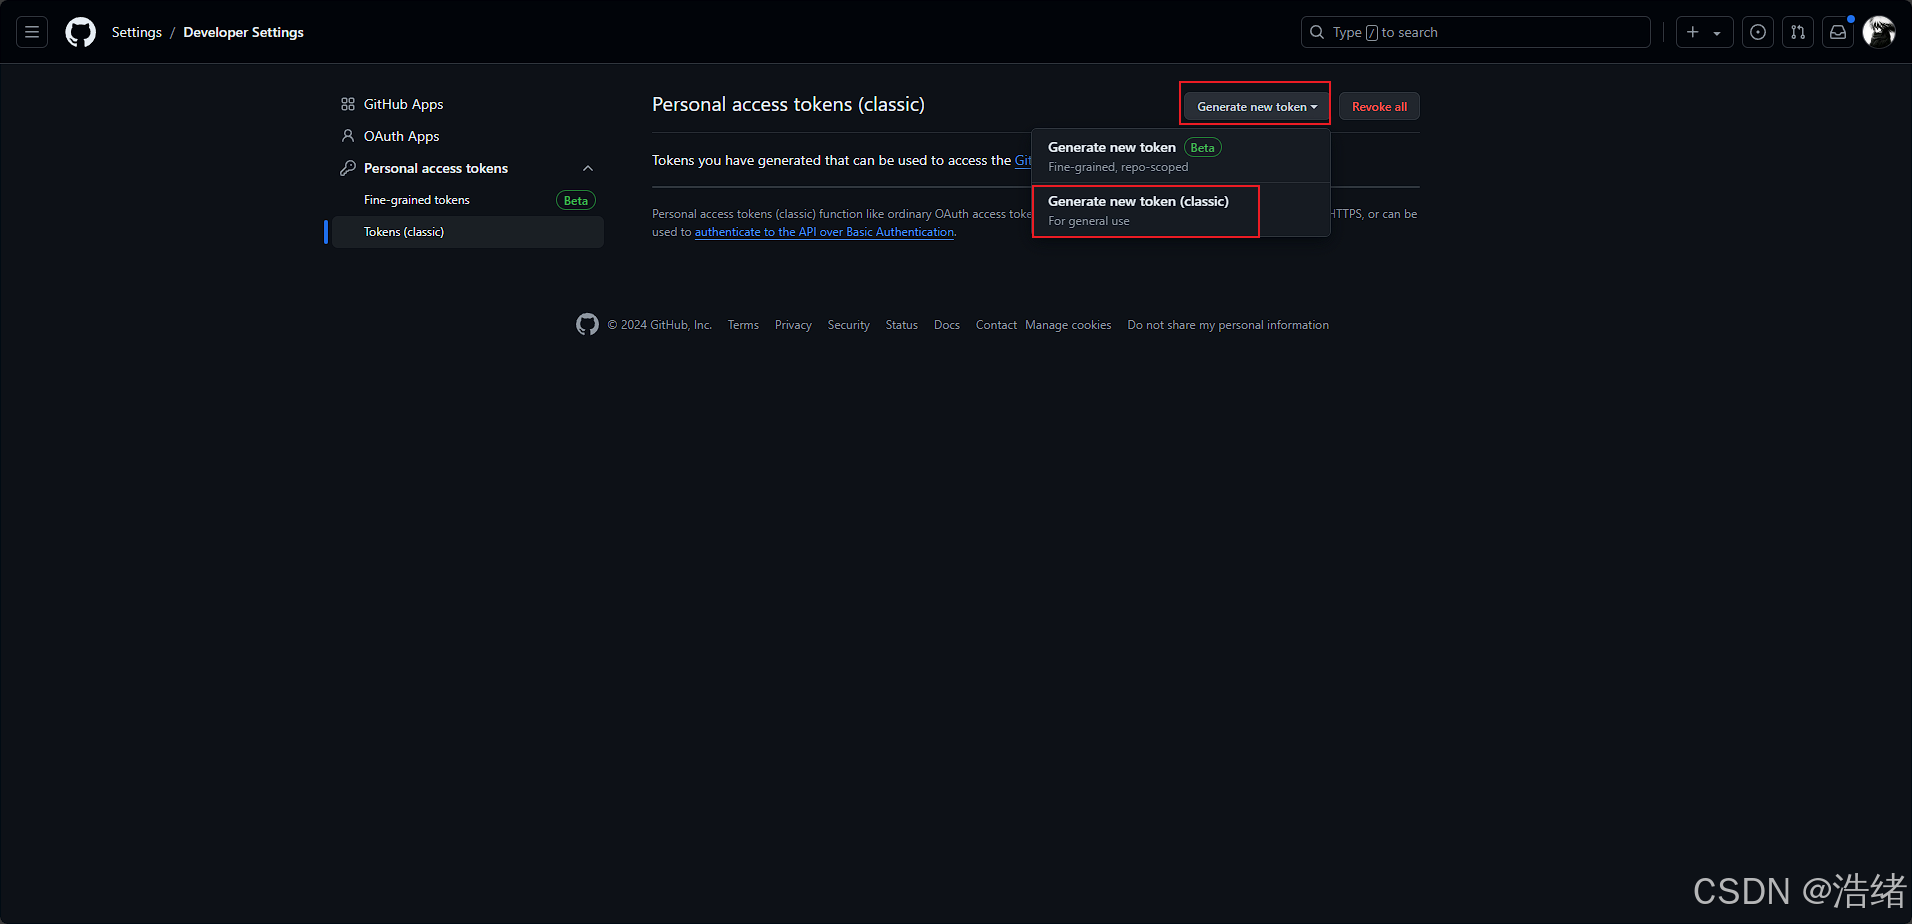
Task: Click the Settings breadcrumb link
Action: pos(136,32)
